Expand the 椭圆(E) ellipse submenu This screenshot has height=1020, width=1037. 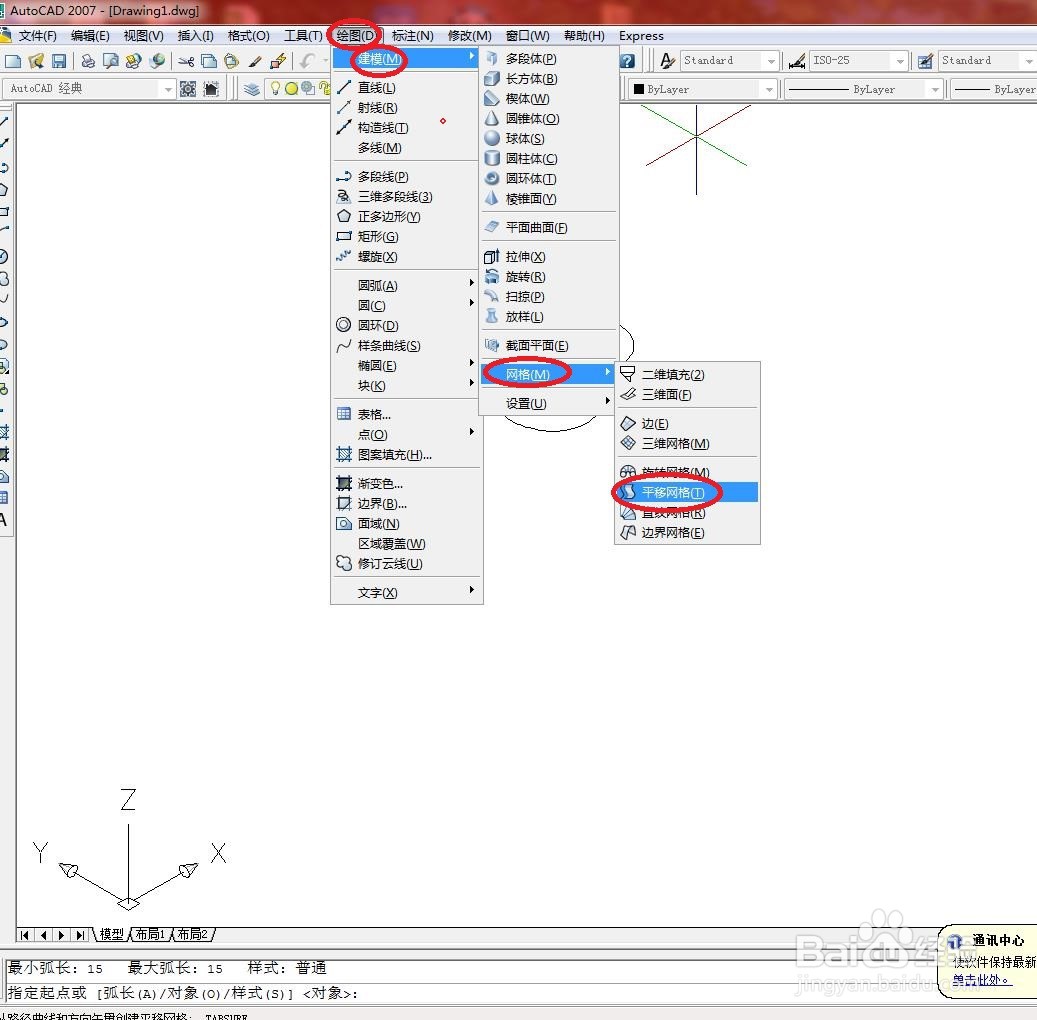click(406, 366)
